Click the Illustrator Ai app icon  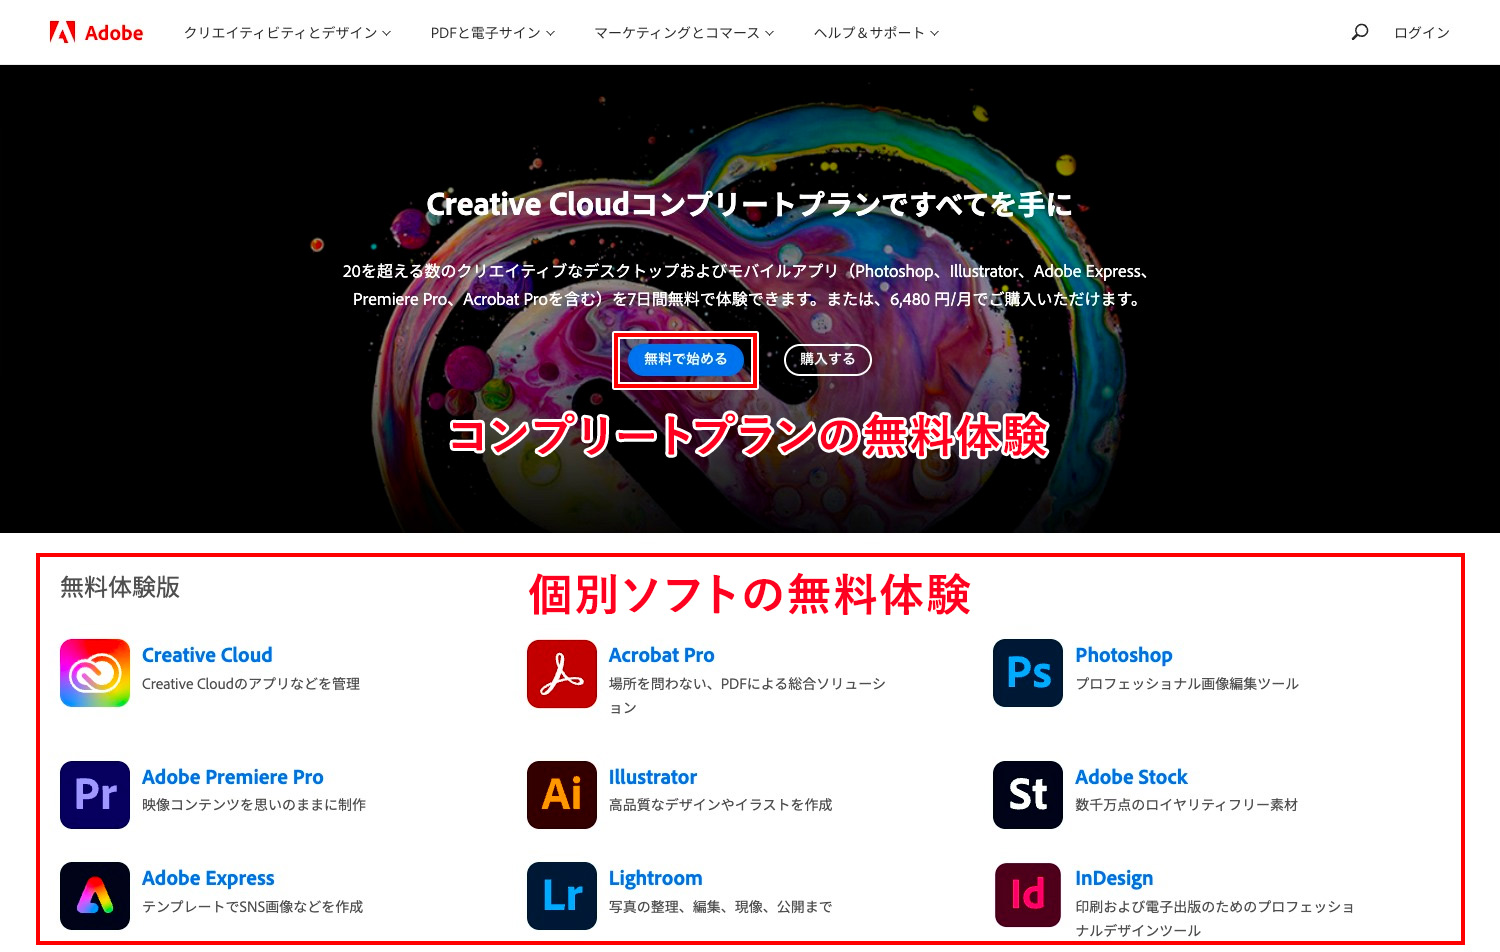(x=562, y=795)
